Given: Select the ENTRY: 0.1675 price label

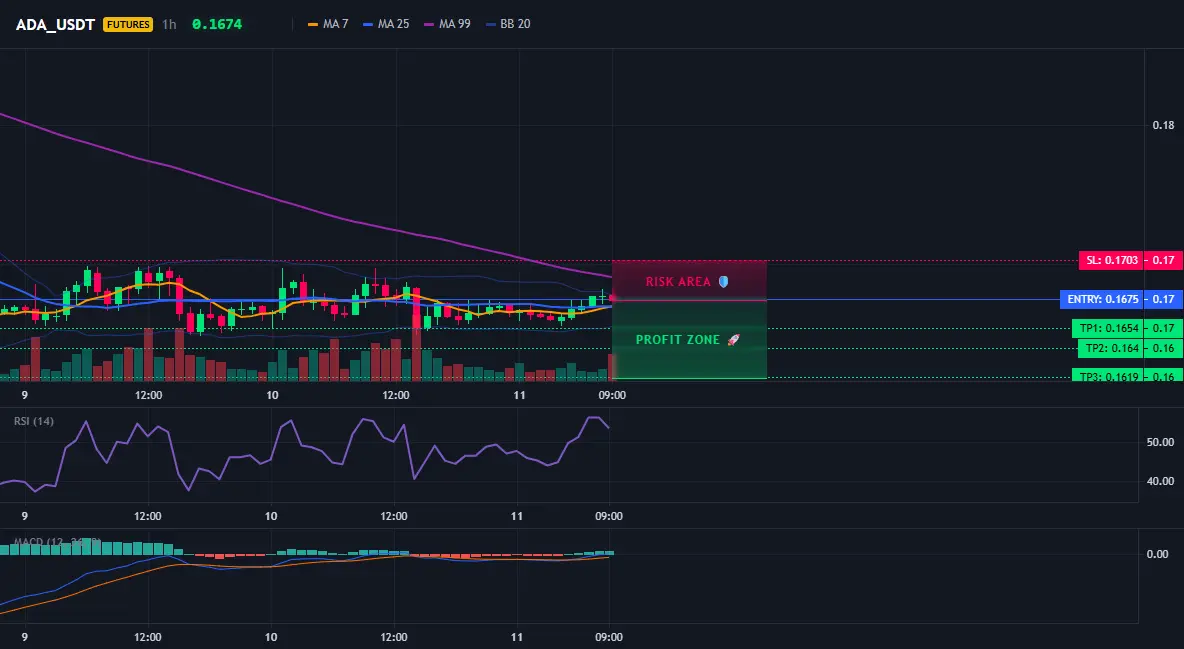Looking at the screenshot, I should tap(1102, 299).
